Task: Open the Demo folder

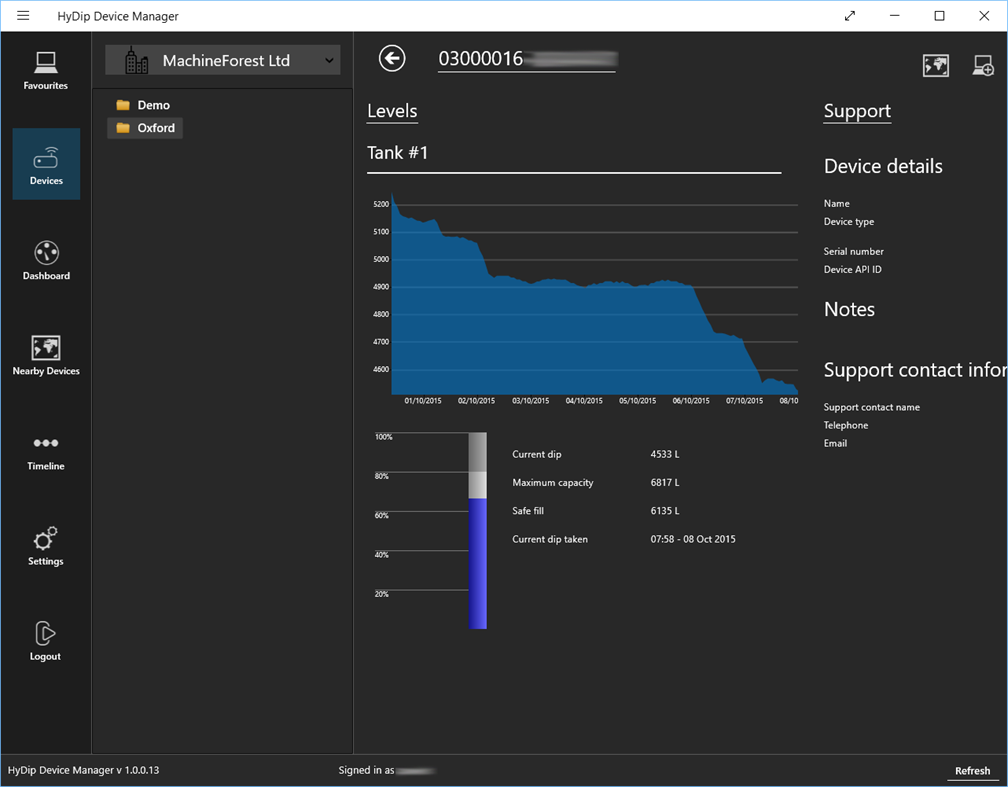Action: (x=143, y=105)
